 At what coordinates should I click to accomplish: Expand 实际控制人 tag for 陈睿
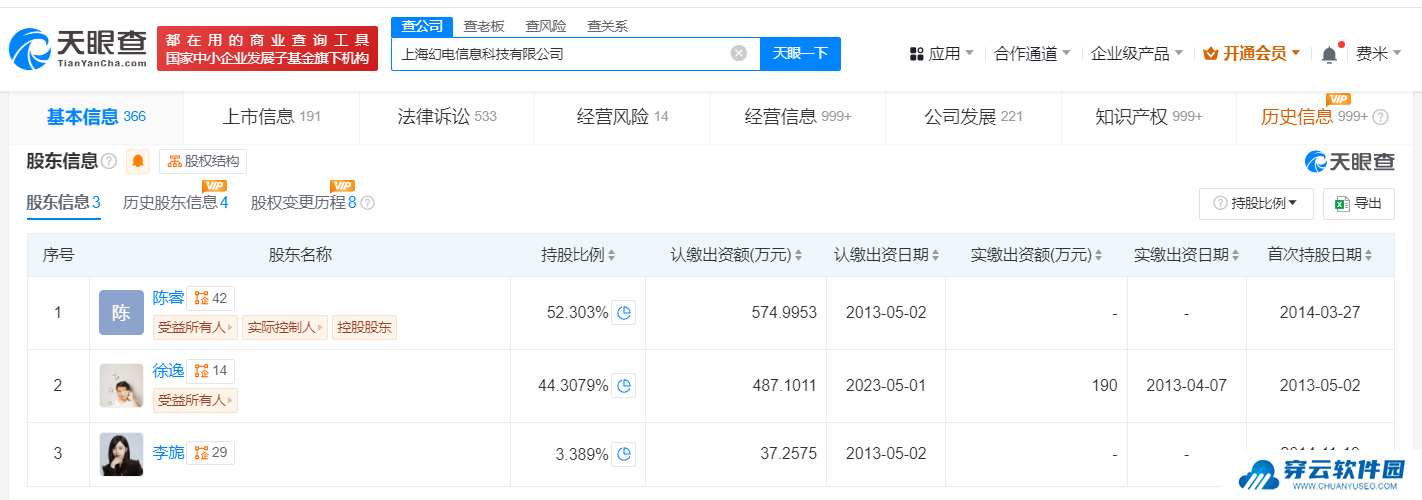(285, 327)
